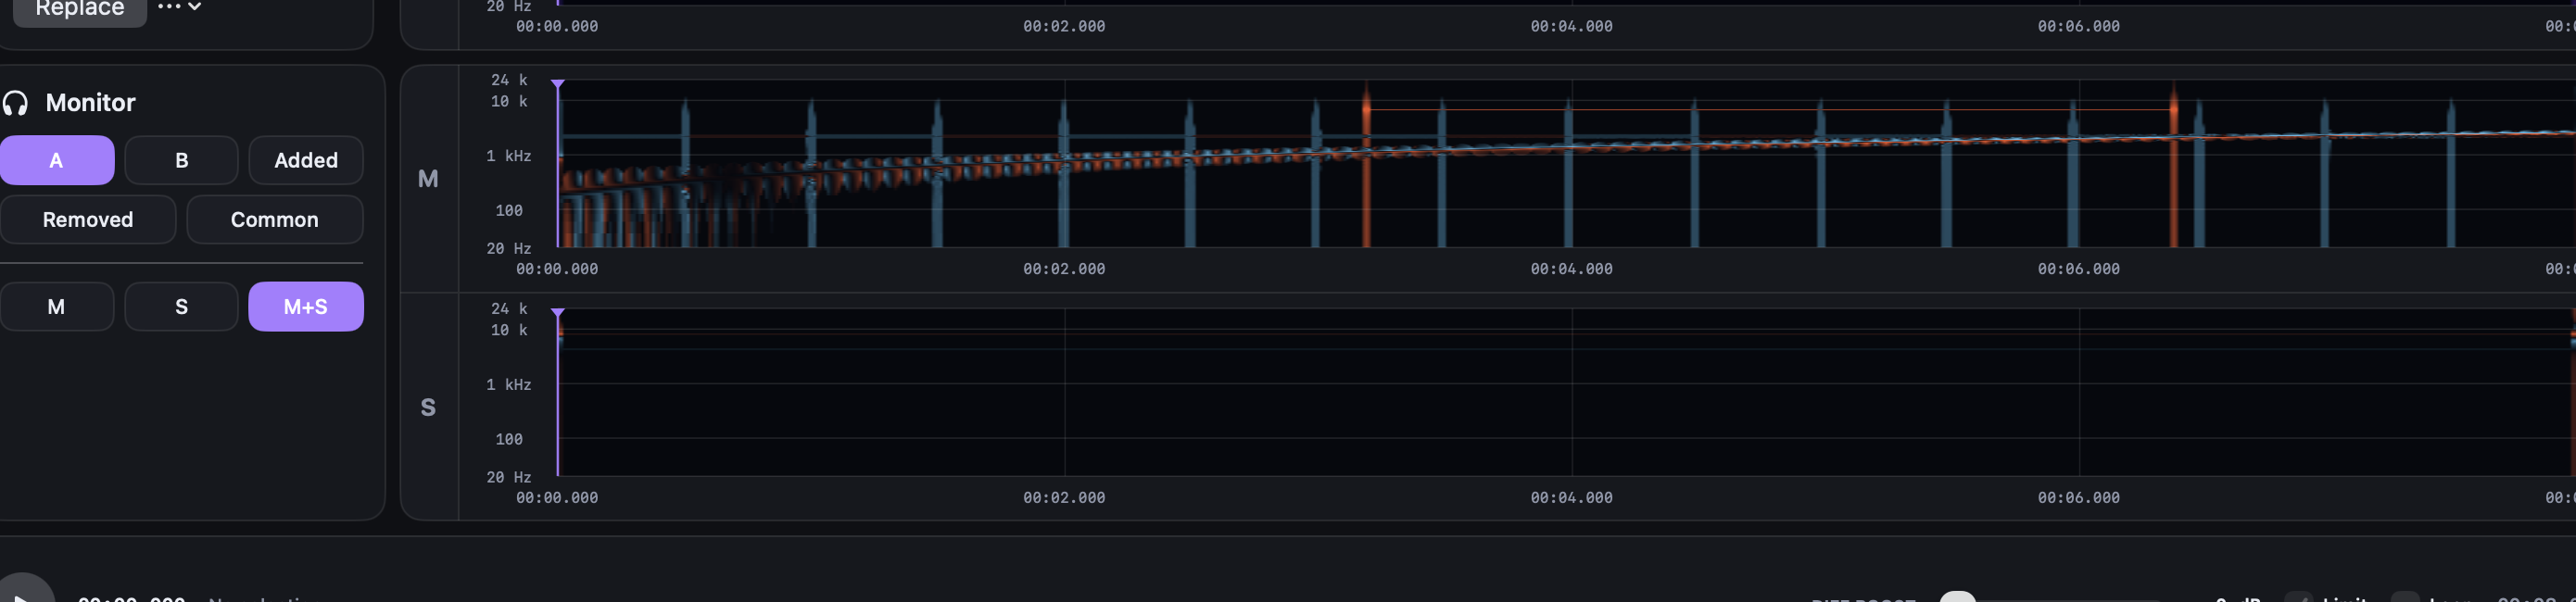
Task: Click the M lane label beside spectrogram
Action: click(x=428, y=179)
